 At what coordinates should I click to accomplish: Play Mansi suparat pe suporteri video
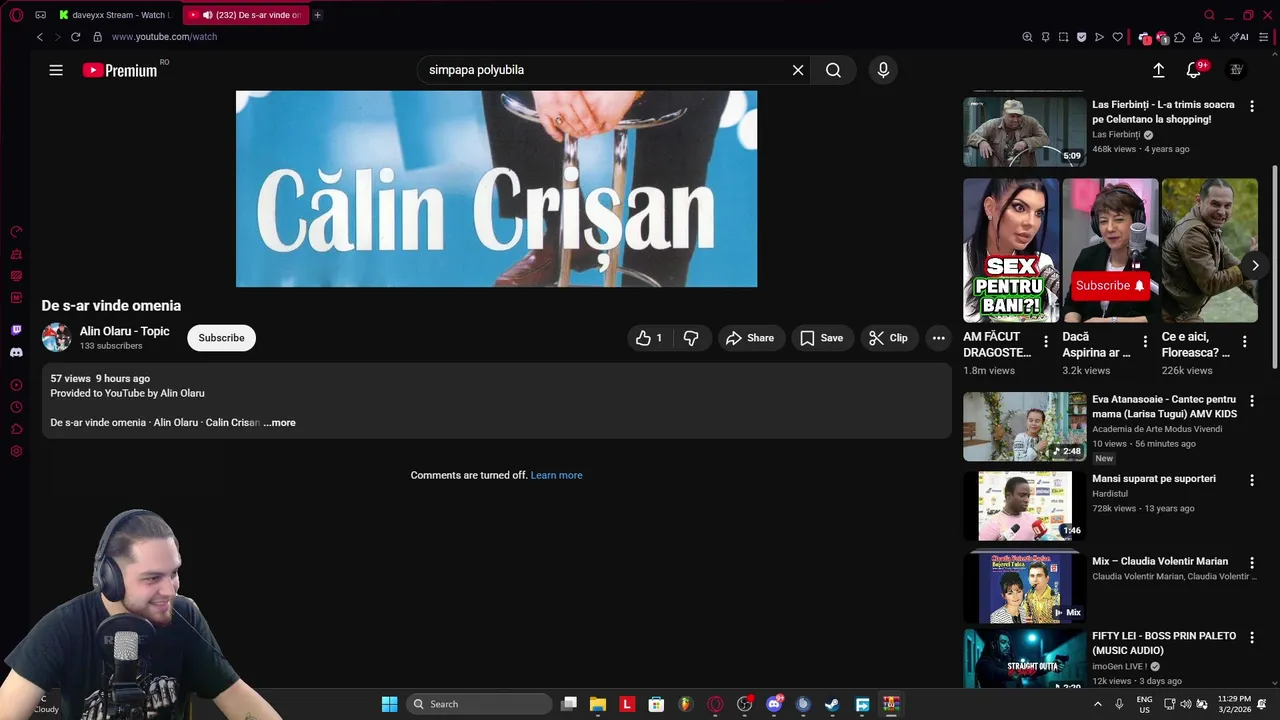(1024, 506)
